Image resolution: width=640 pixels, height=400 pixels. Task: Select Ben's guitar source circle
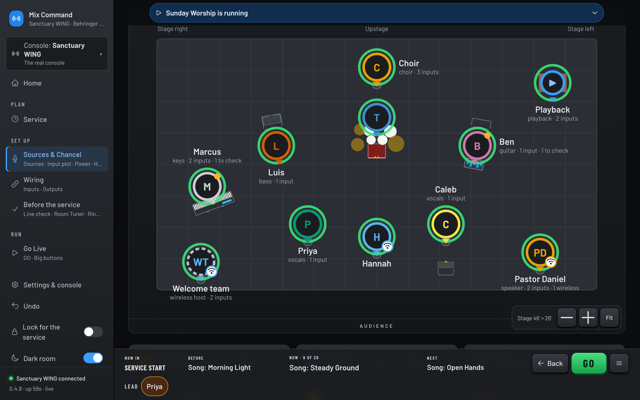[477, 146]
